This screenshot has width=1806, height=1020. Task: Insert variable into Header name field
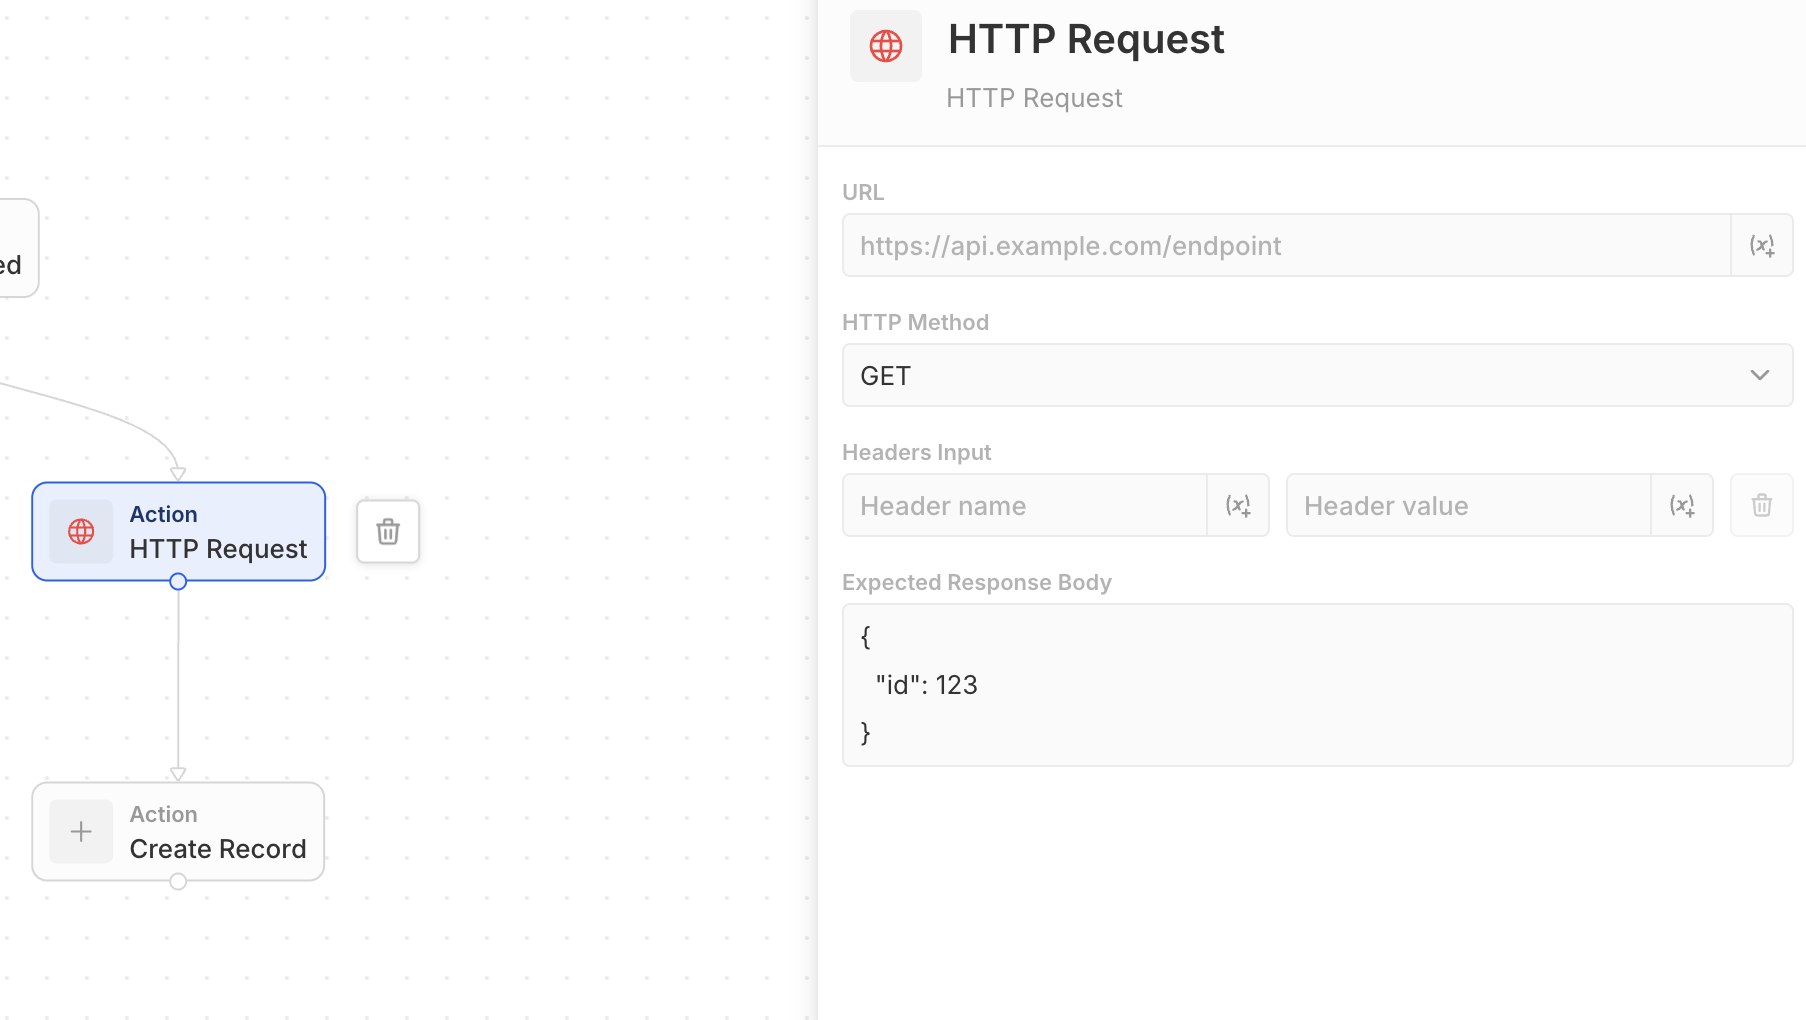tap(1238, 505)
